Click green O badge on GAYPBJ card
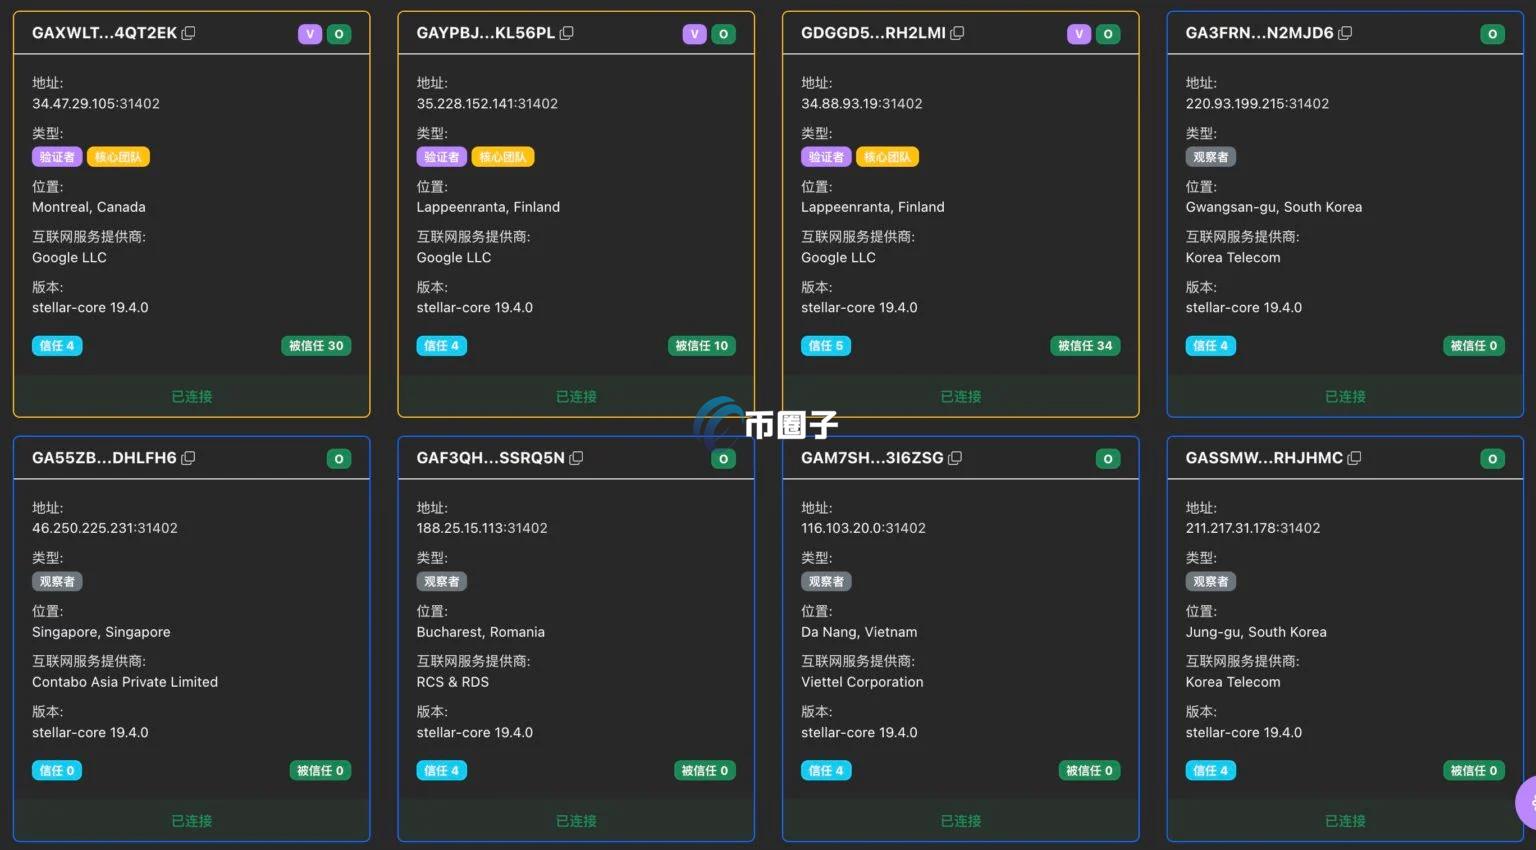Viewport: 1536px width, 850px height. pos(723,34)
